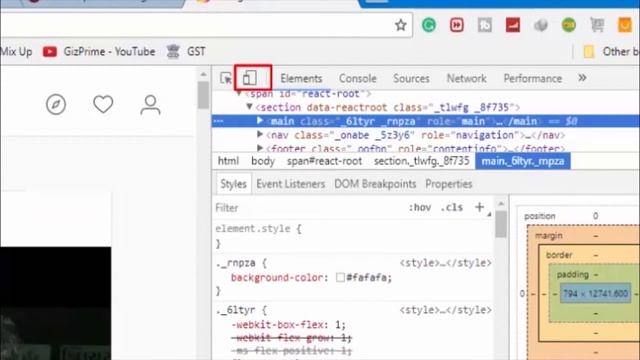Click the gray square extension icon
Viewport: 640px width, 360px height.
pos(484,25)
